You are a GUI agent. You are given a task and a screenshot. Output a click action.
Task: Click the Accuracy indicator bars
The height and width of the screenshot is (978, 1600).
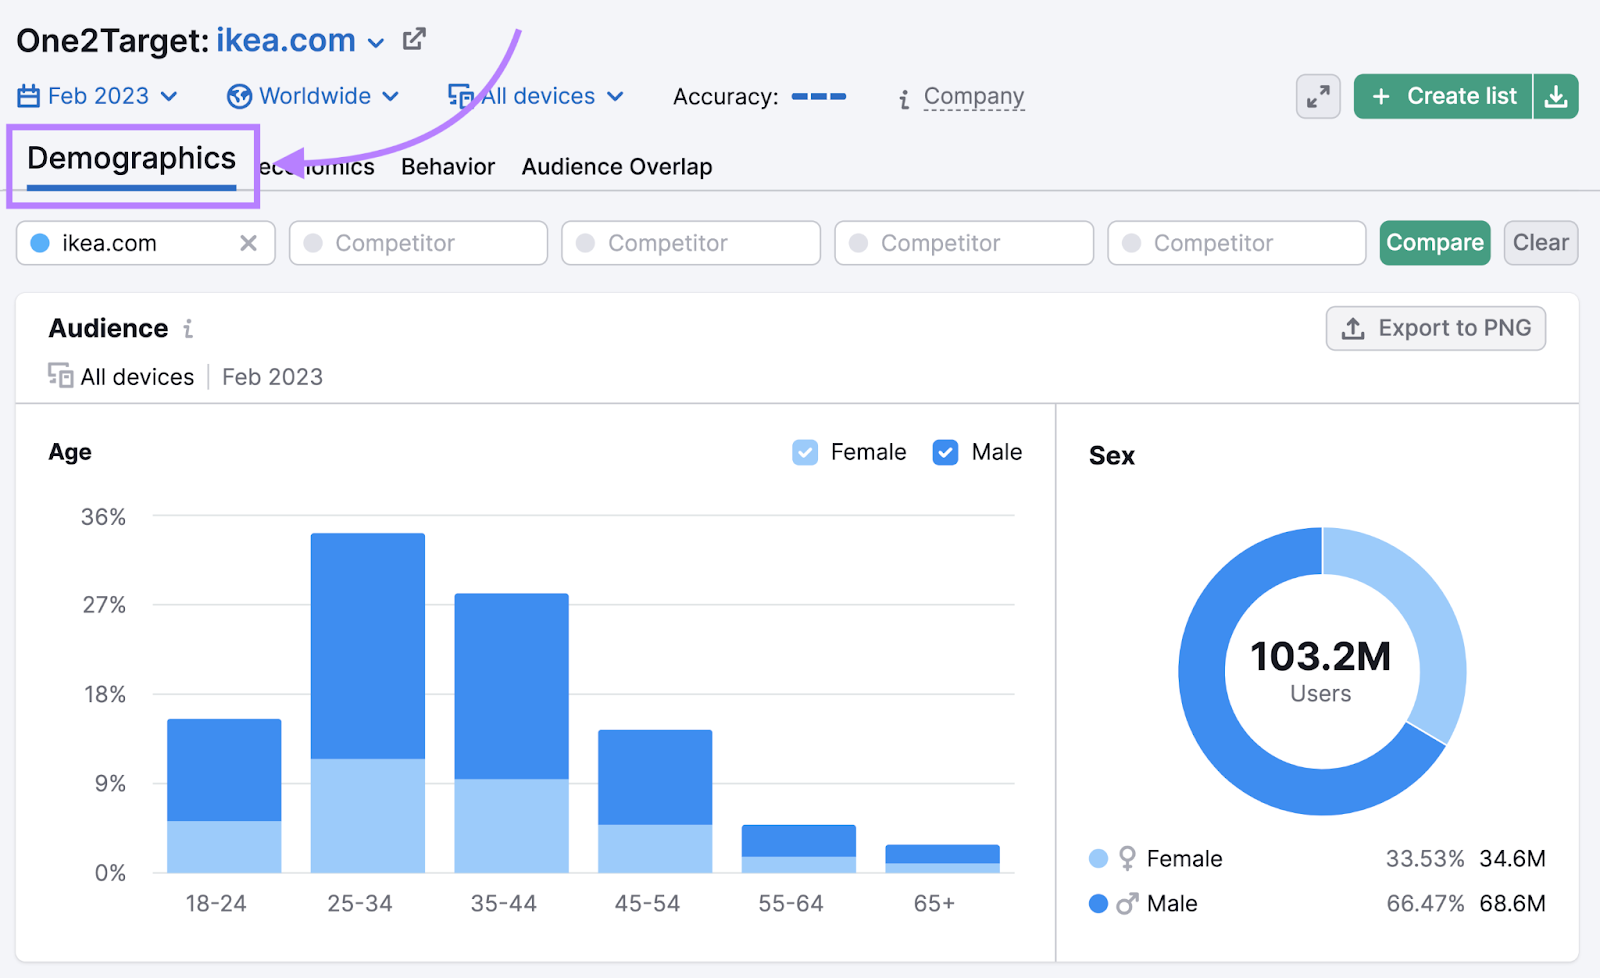818,97
